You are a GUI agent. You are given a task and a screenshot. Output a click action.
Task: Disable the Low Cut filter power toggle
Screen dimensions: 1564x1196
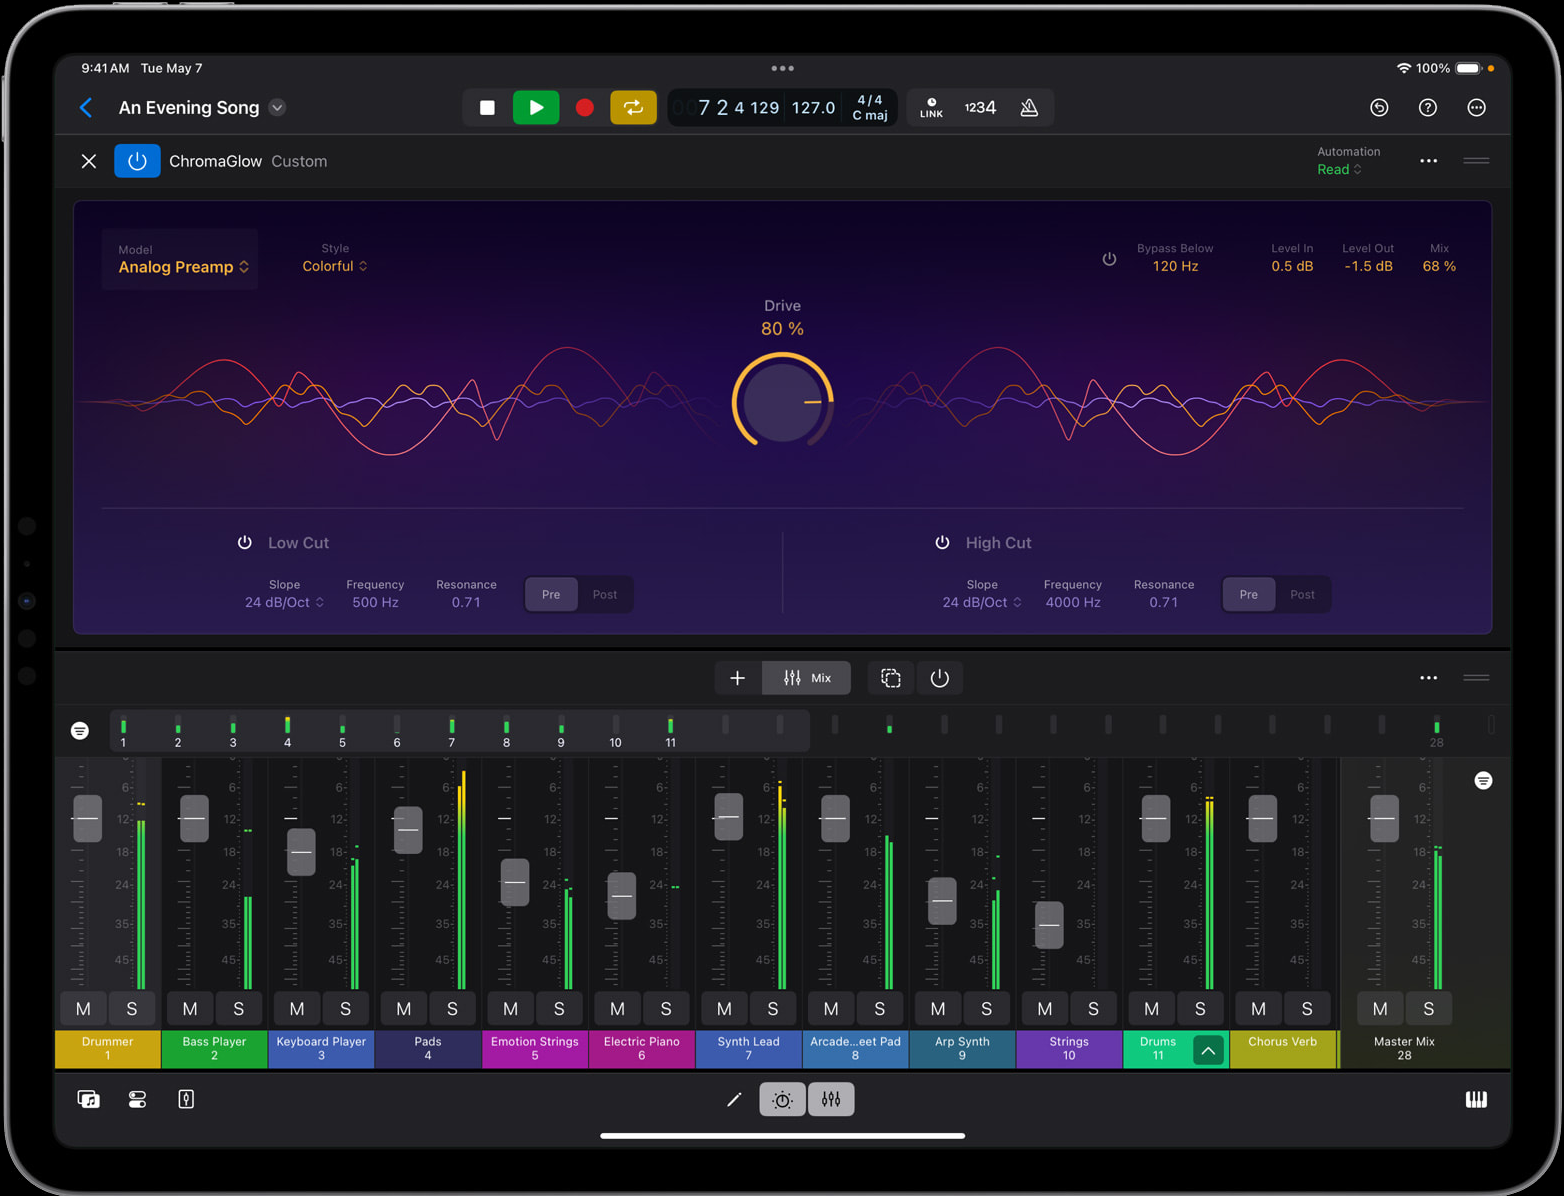[244, 542]
